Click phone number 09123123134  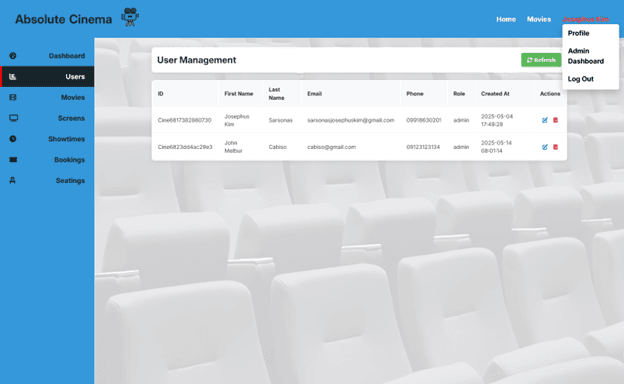(423, 147)
